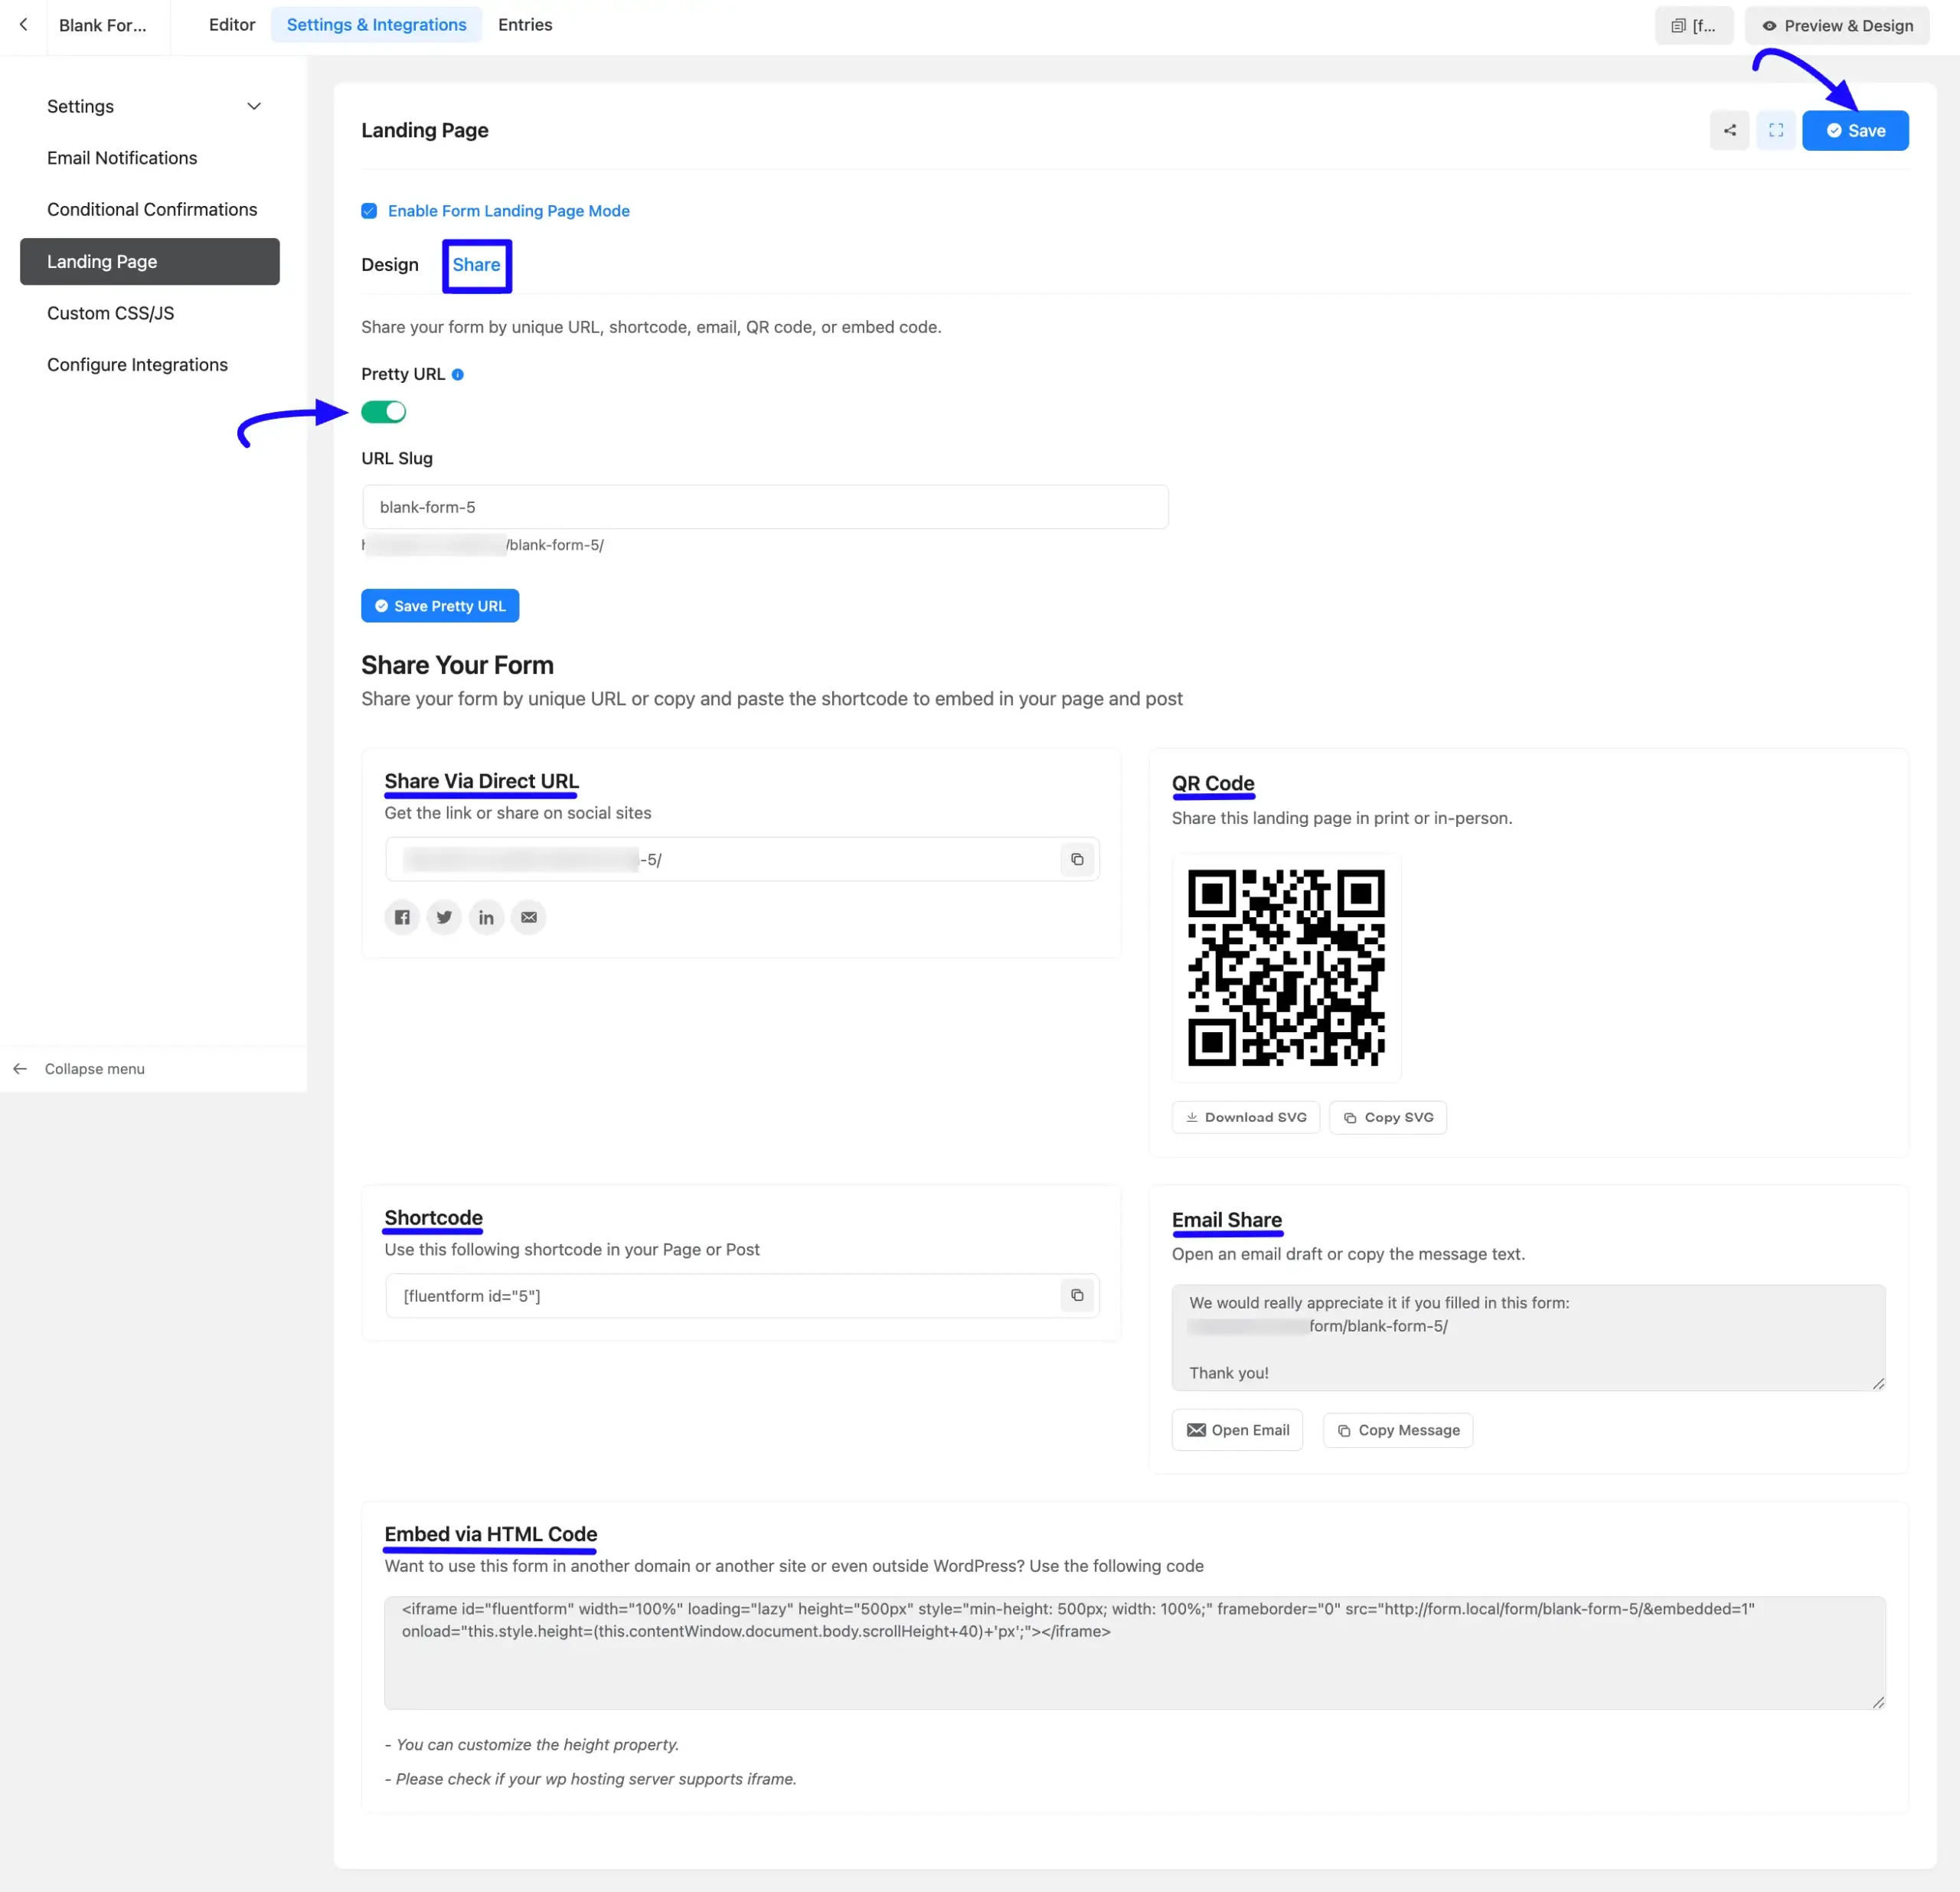Click Save Pretty URL button
This screenshot has width=1960, height=1892.
(440, 606)
